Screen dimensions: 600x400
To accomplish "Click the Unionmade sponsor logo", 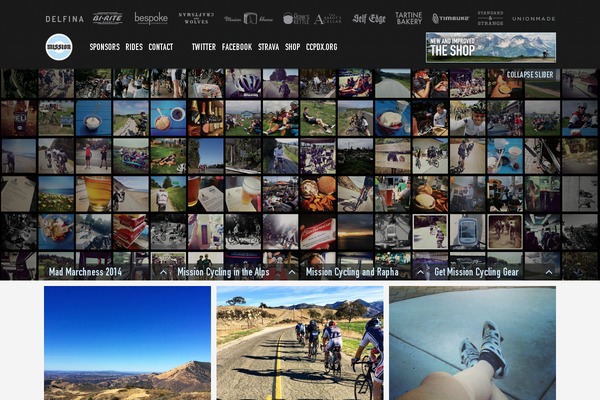I will pos(533,18).
